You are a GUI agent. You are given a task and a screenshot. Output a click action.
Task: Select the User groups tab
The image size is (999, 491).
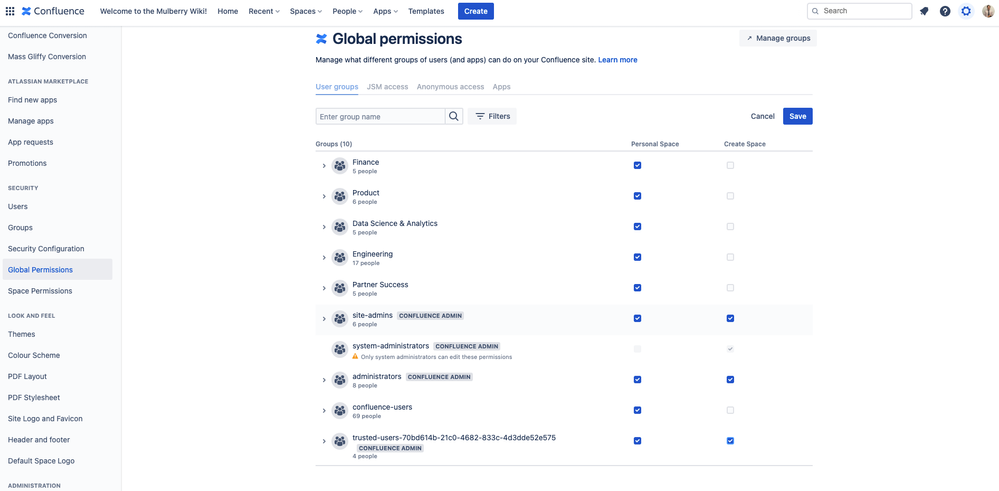pos(337,87)
